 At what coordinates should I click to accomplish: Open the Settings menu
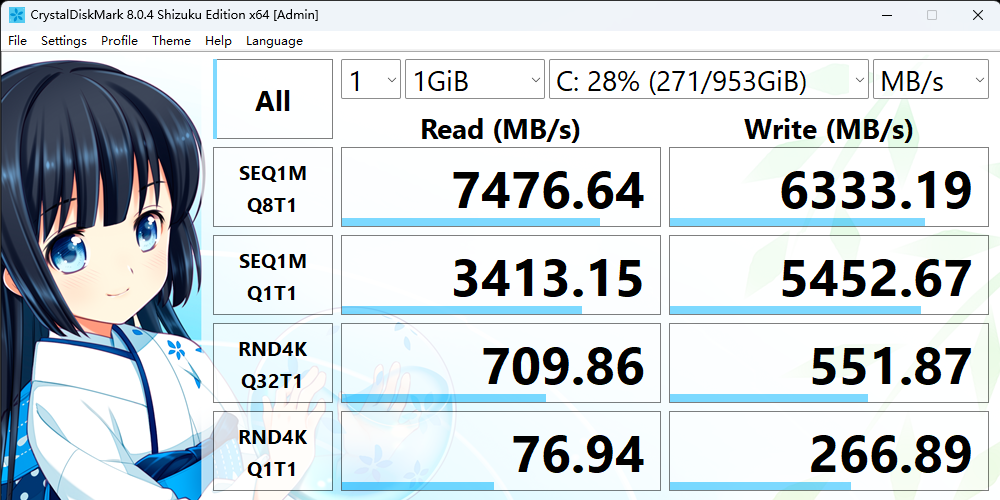[64, 41]
